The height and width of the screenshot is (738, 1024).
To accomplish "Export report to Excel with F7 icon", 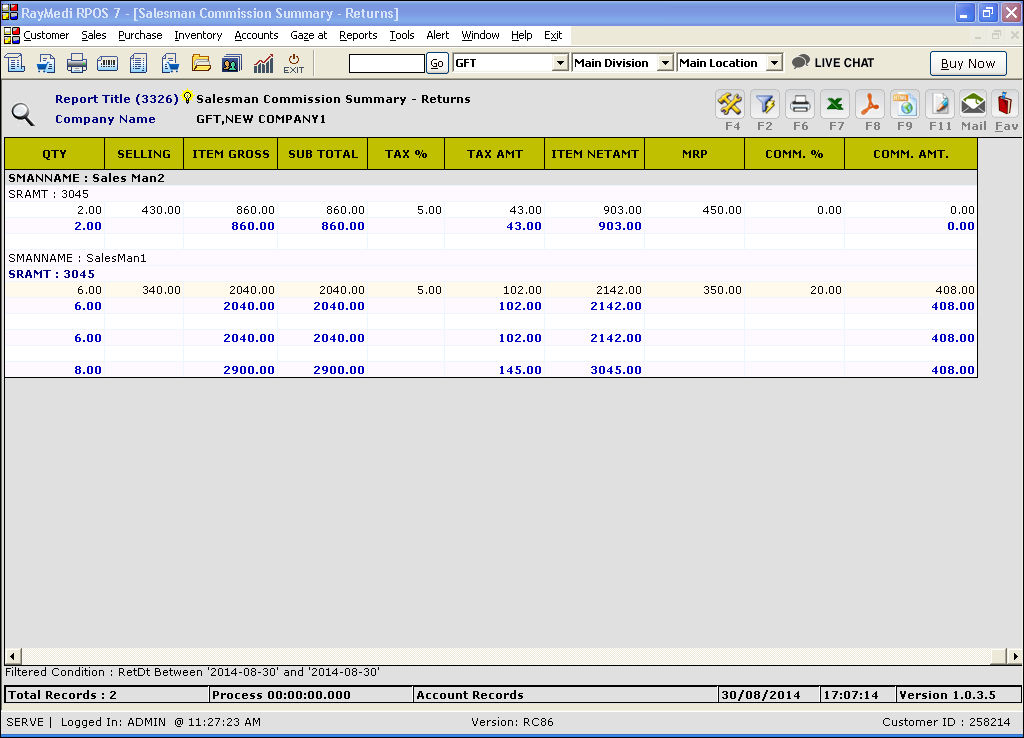I will (x=835, y=104).
